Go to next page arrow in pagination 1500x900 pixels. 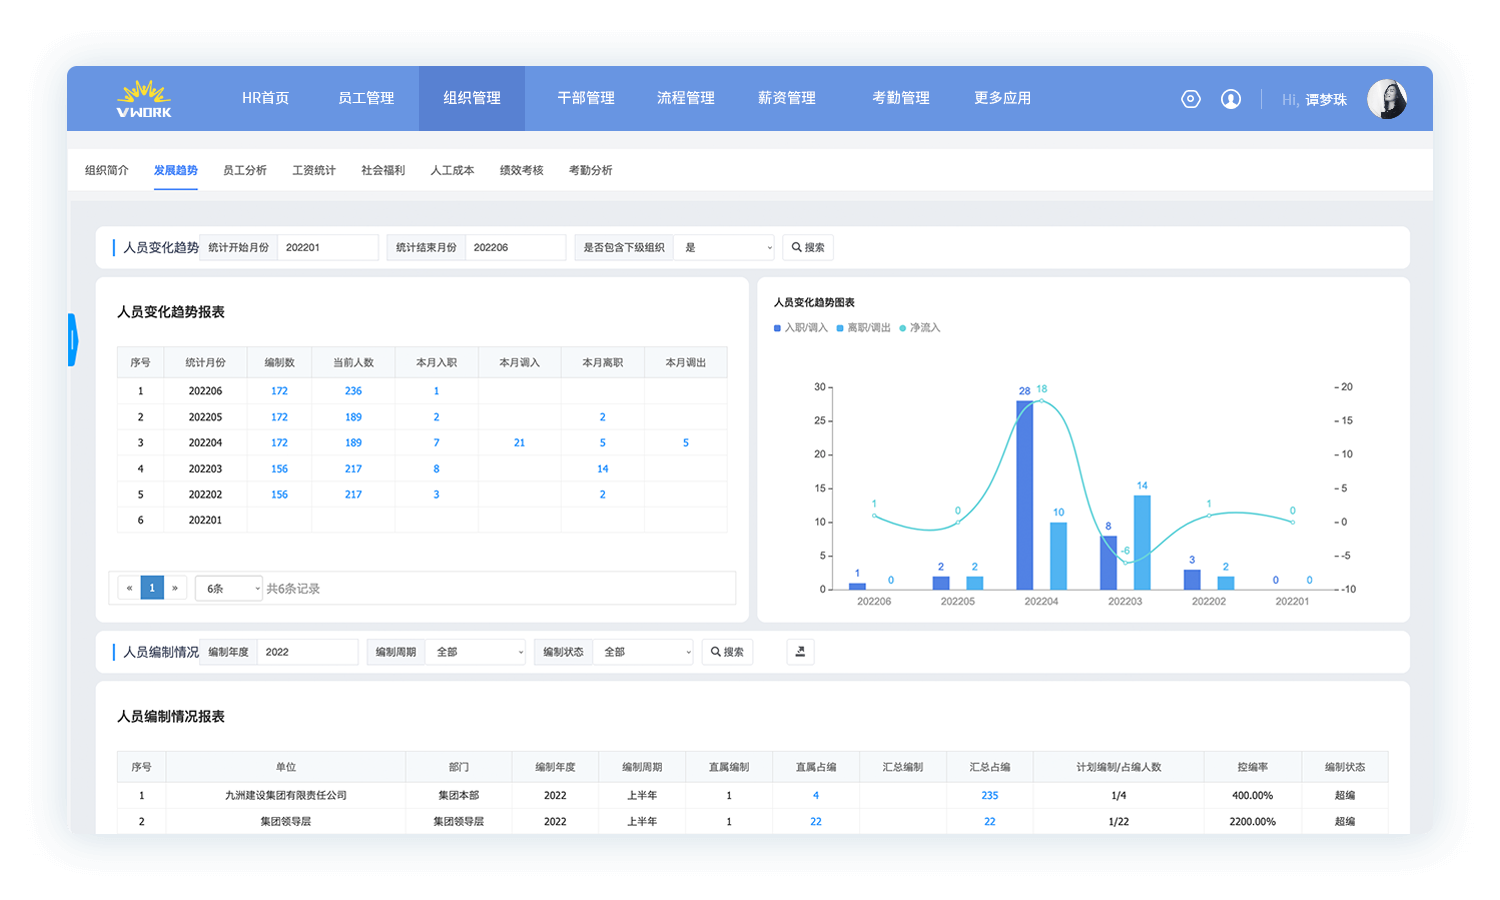(174, 588)
